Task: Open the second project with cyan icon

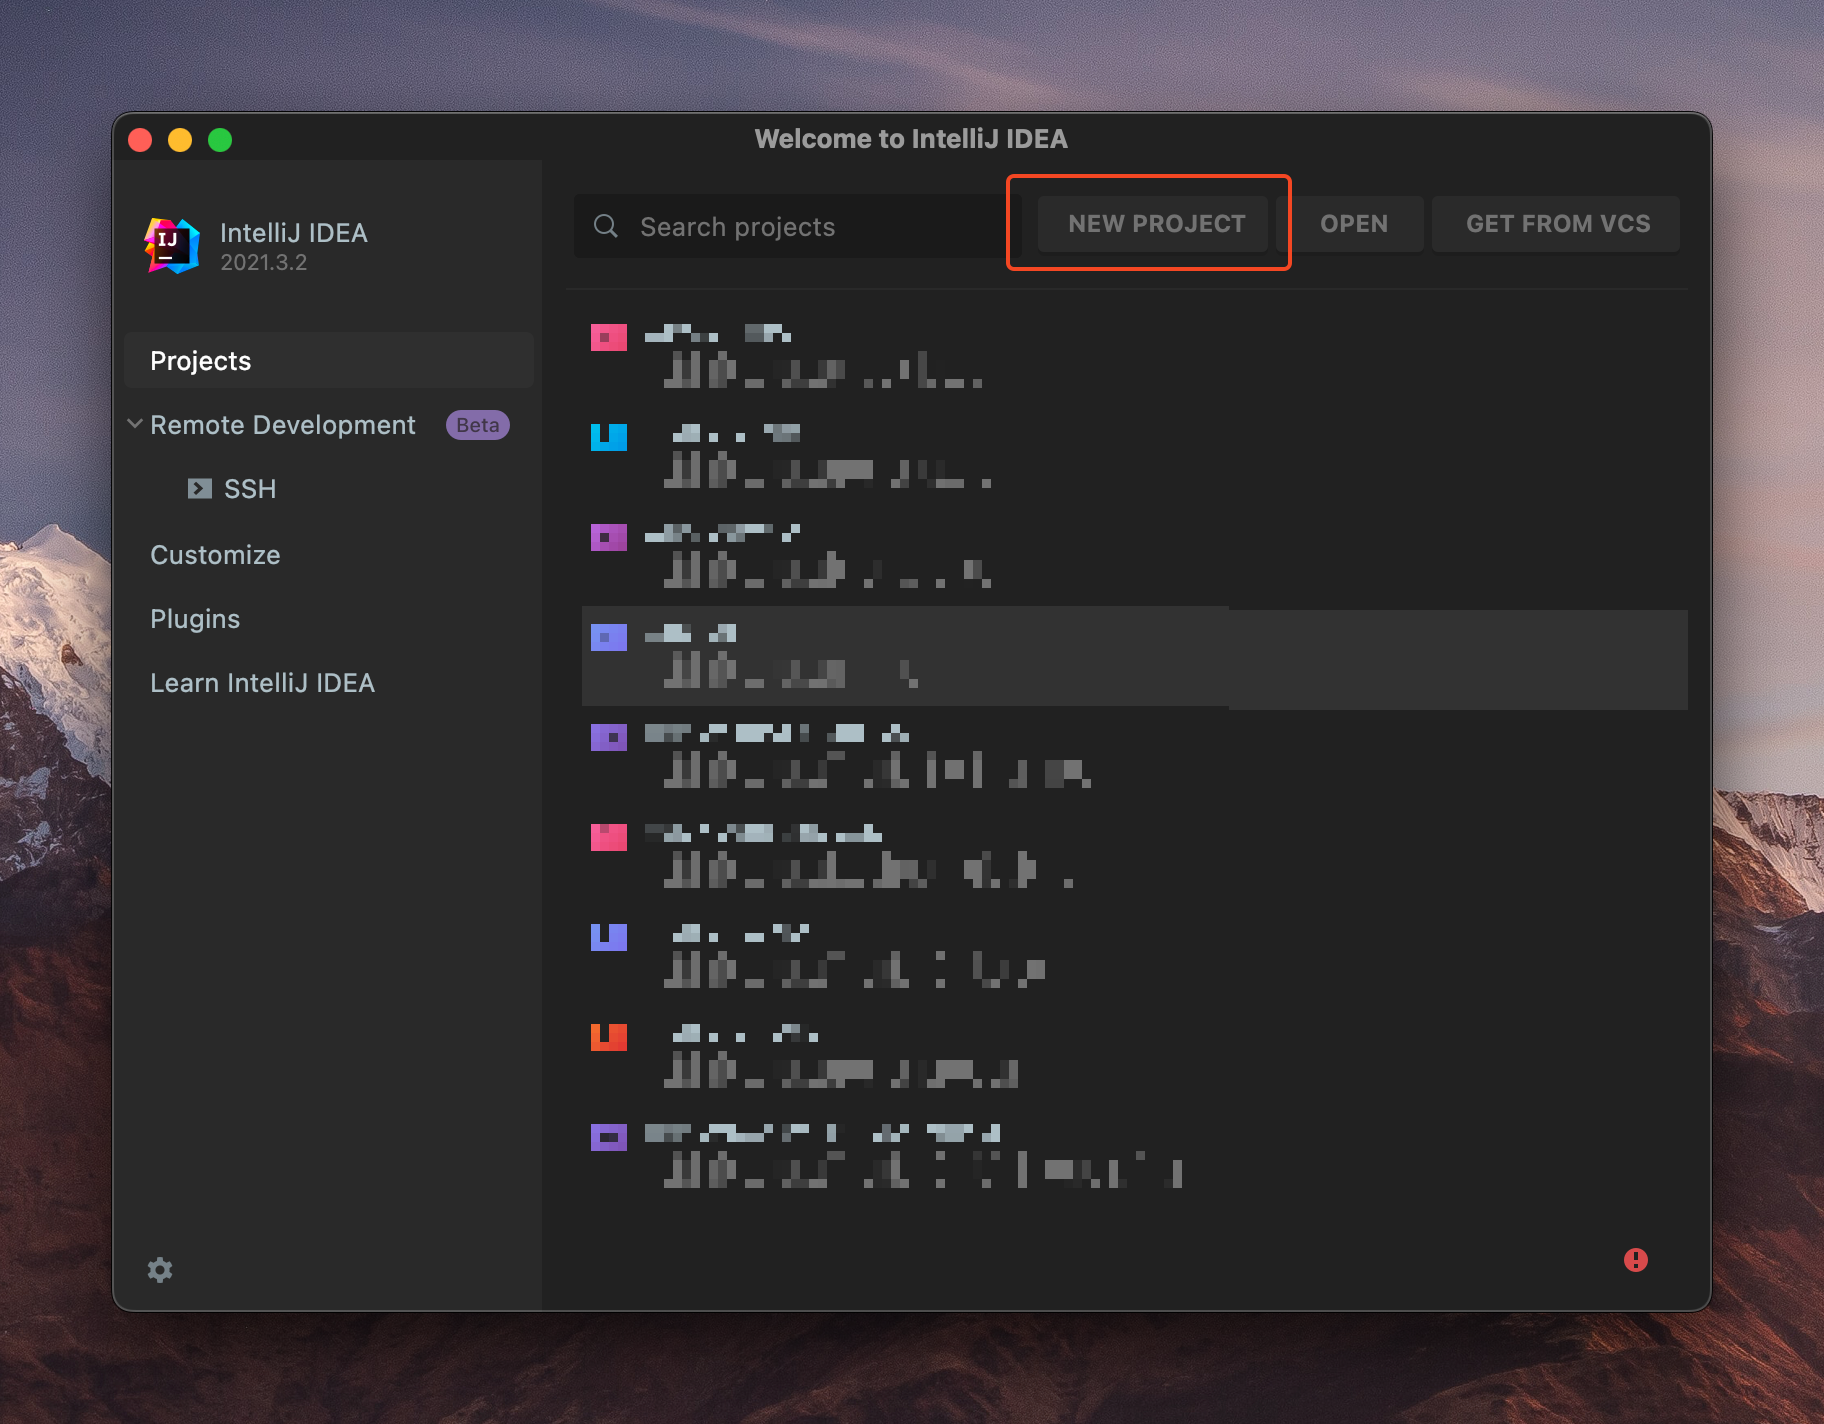Action: [1134, 457]
